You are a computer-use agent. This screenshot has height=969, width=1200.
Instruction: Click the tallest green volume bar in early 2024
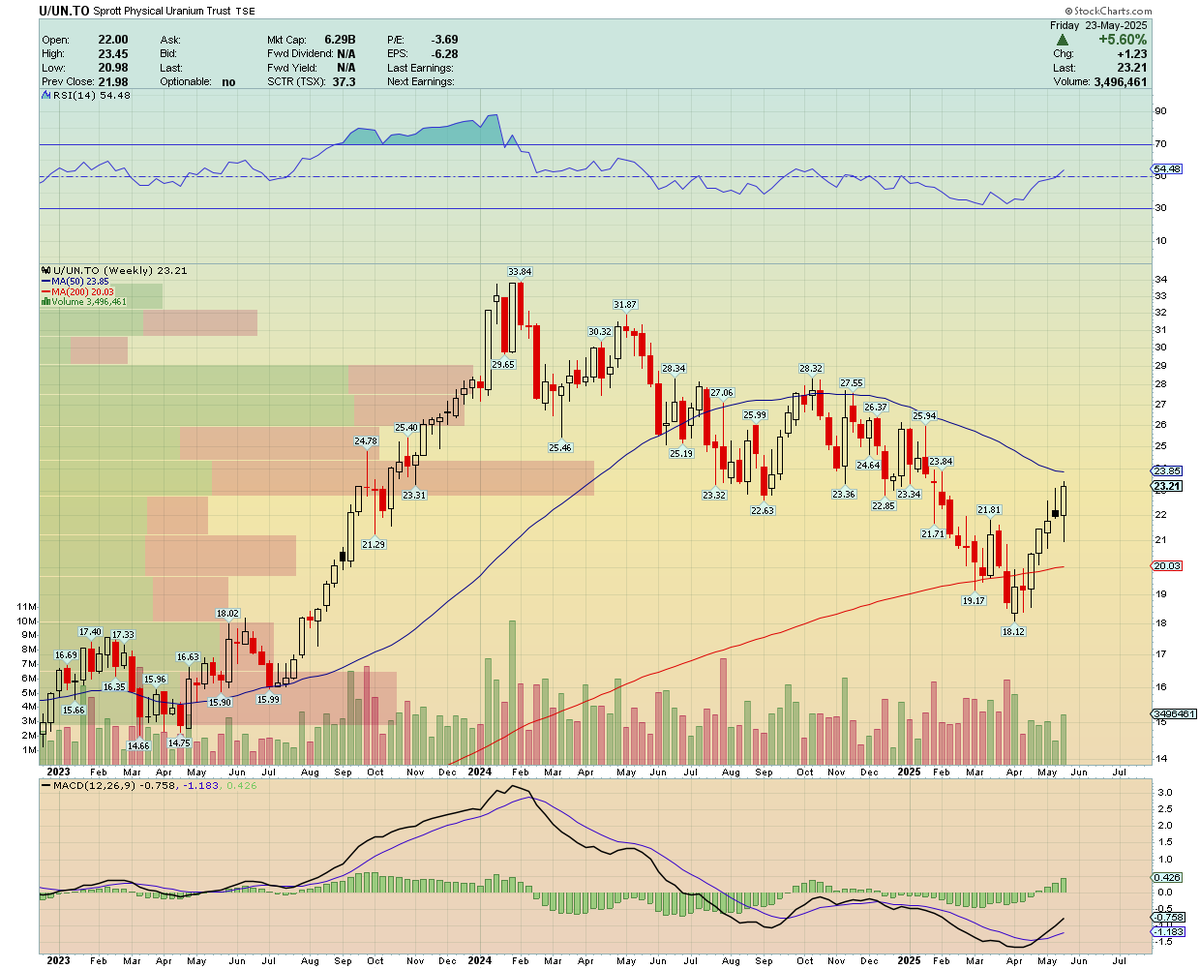click(512, 693)
